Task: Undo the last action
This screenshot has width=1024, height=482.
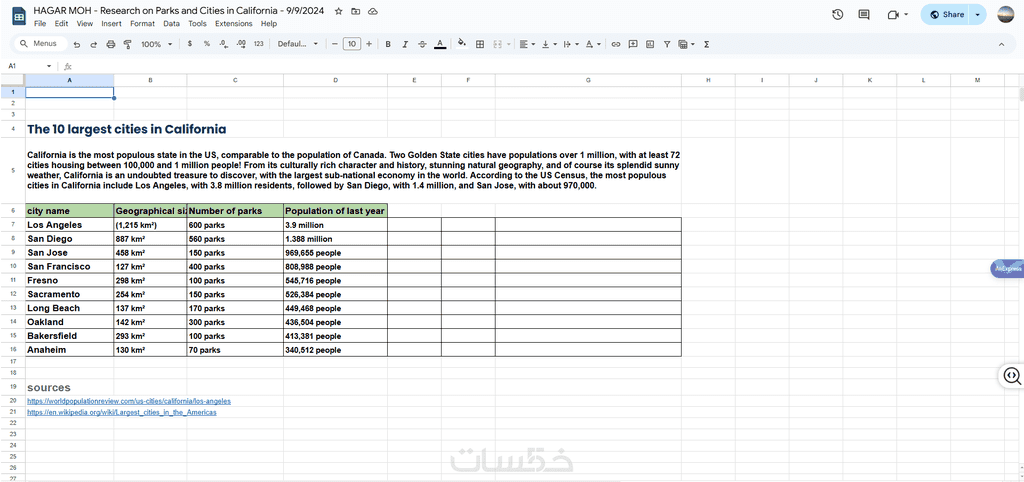Action: click(x=77, y=44)
